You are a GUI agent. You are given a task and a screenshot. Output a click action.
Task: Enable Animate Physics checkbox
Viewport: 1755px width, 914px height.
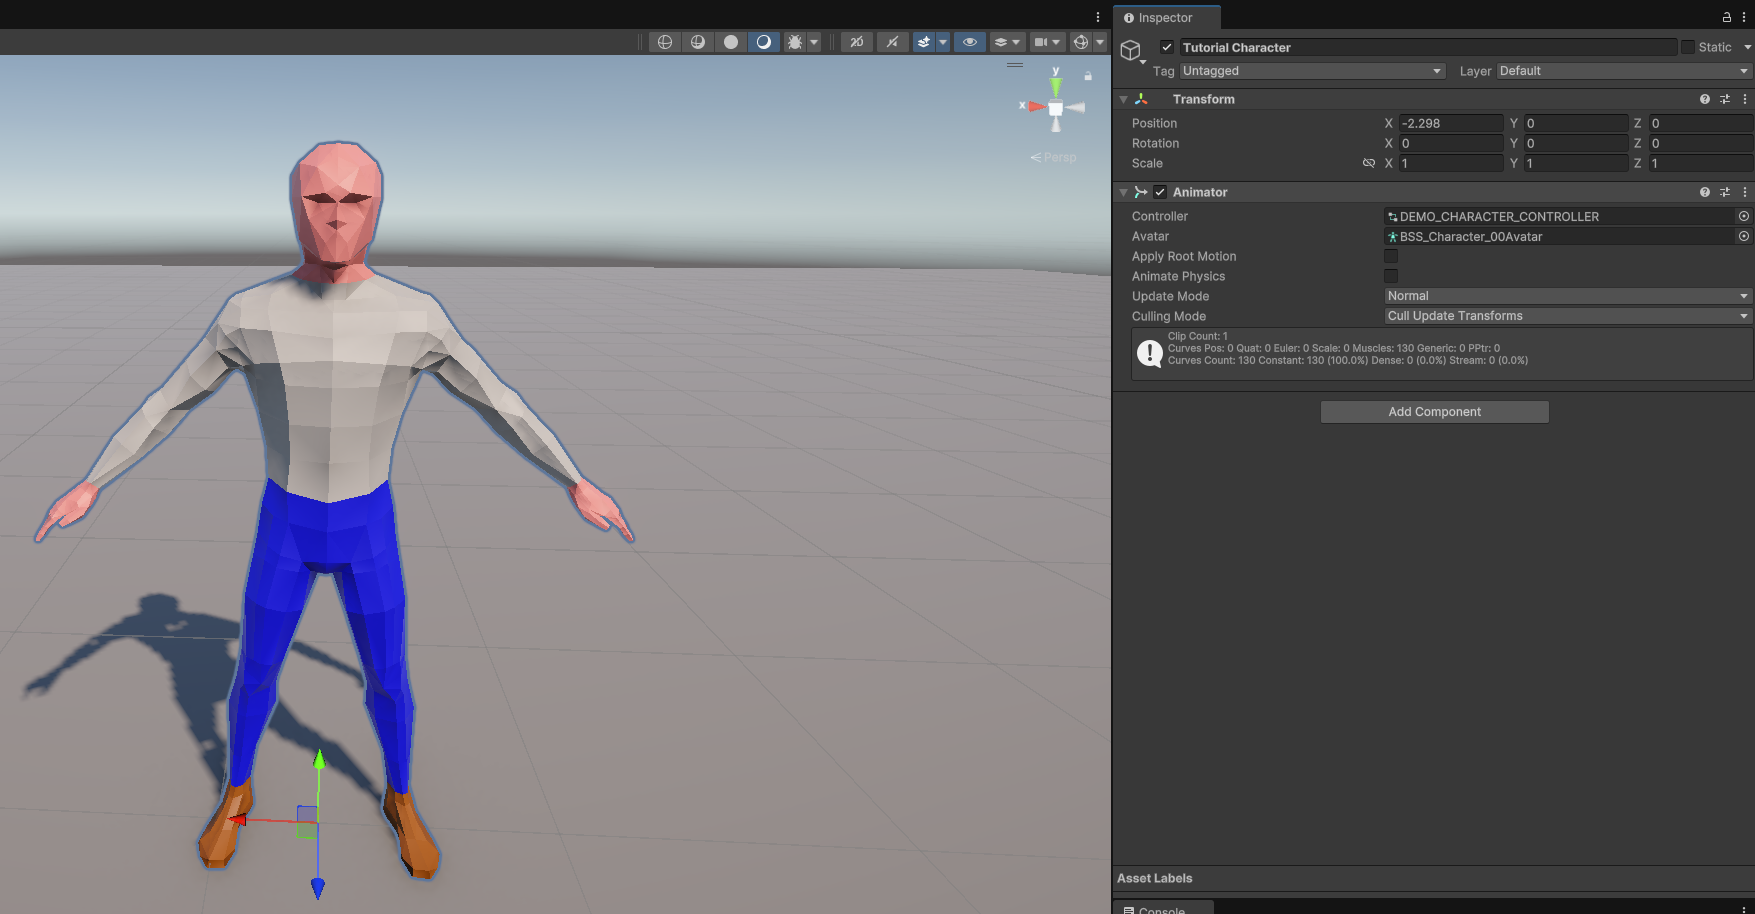(1391, 276)
